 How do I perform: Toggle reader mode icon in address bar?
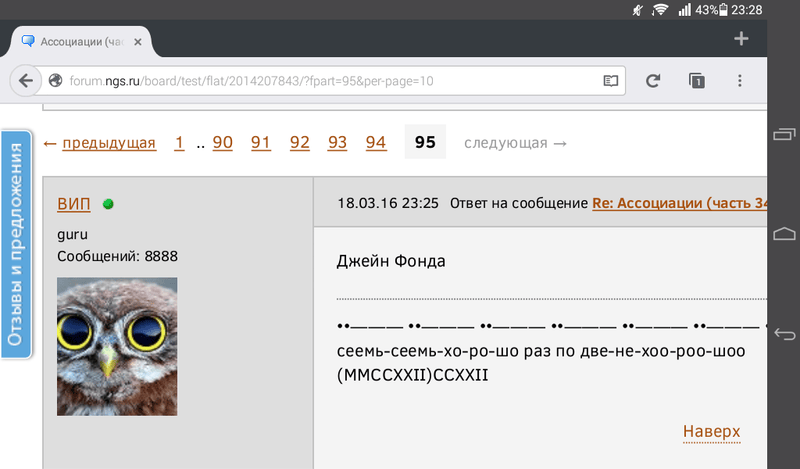(611, 81)
